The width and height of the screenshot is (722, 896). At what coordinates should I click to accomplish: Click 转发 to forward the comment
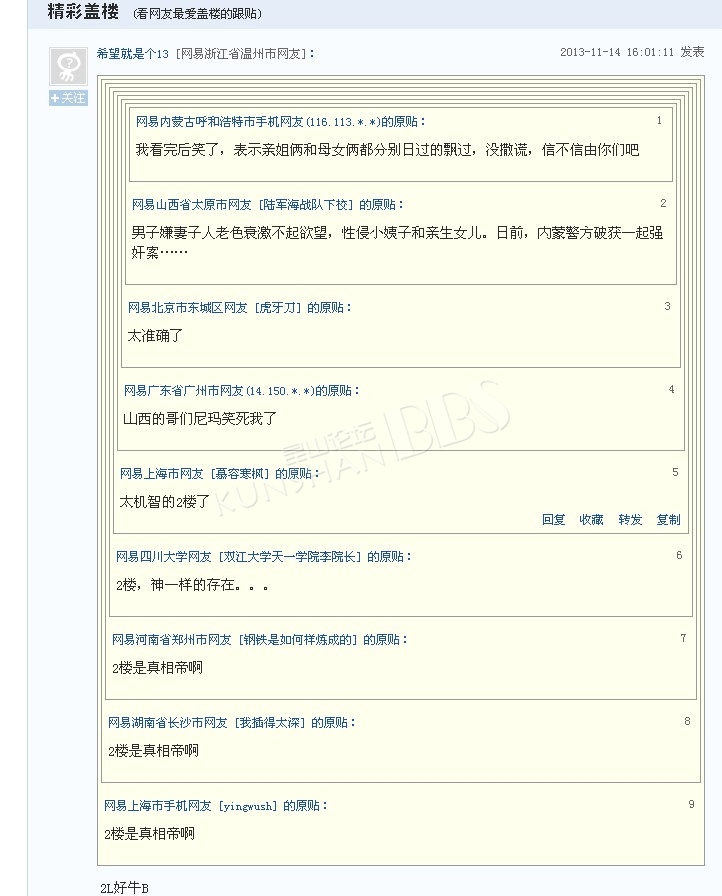pos(630,519)
